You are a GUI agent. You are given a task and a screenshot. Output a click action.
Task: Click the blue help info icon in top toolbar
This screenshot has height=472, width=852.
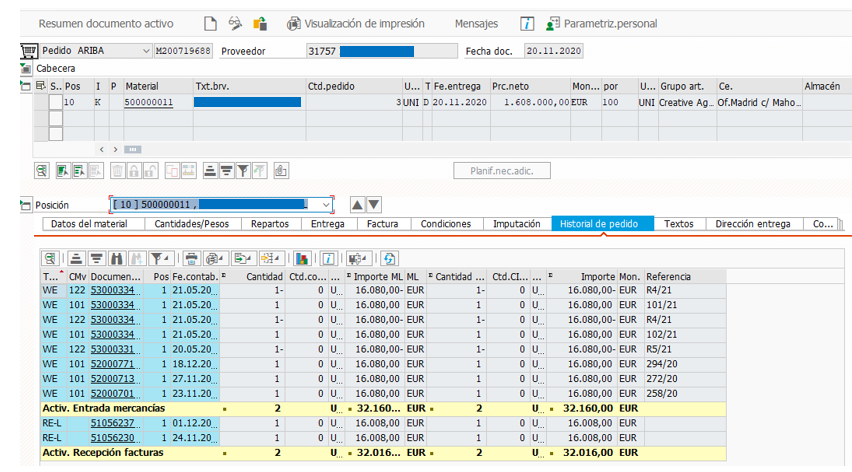coord(527,23)
